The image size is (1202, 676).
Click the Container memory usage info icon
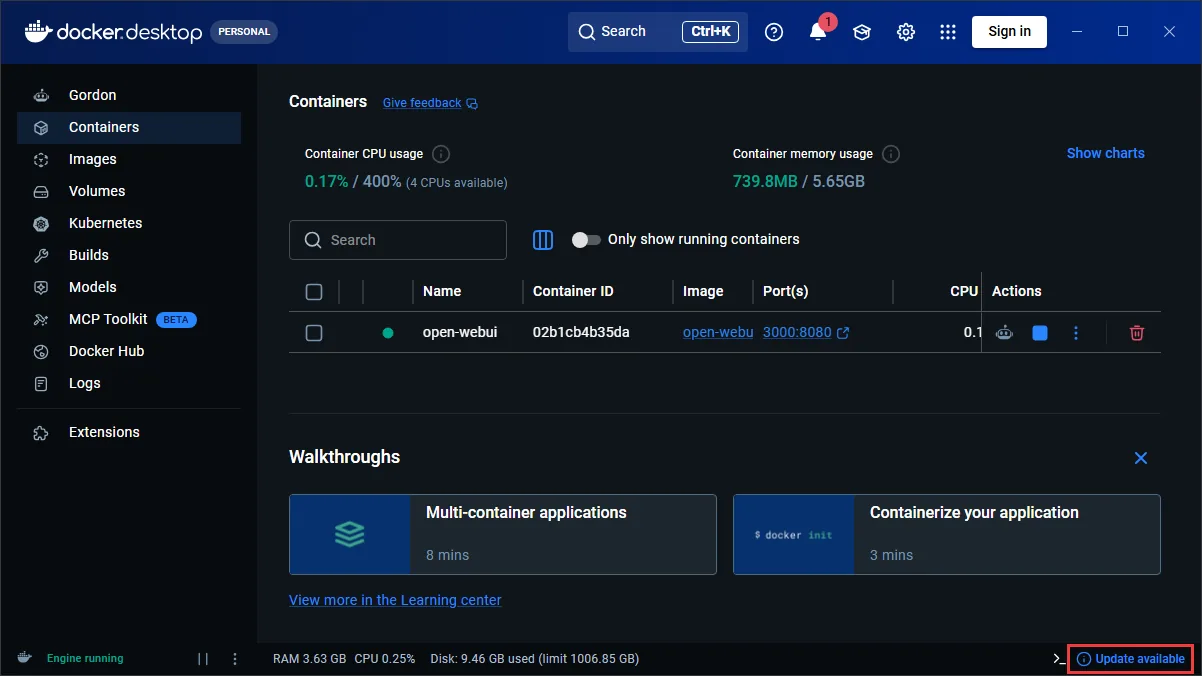(x=891, y=154)
